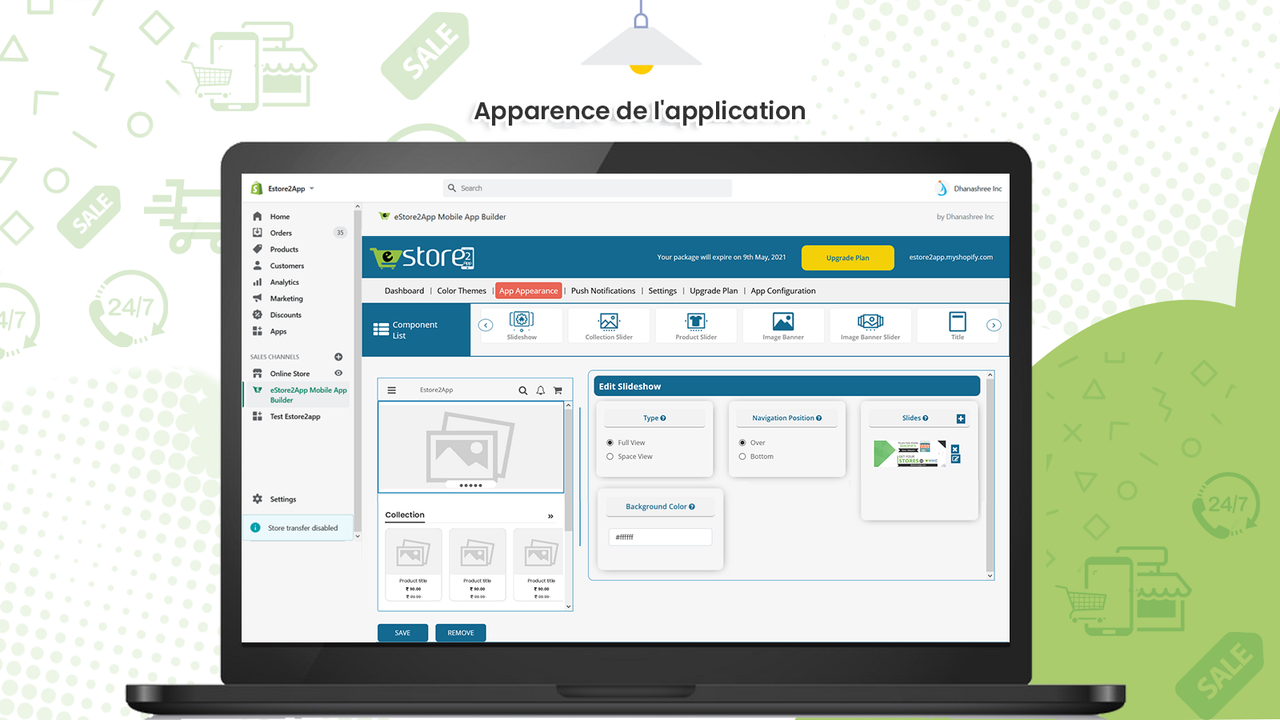
Task: Click the edit panel scrollbar down arrow
Action: click(990, 575)
